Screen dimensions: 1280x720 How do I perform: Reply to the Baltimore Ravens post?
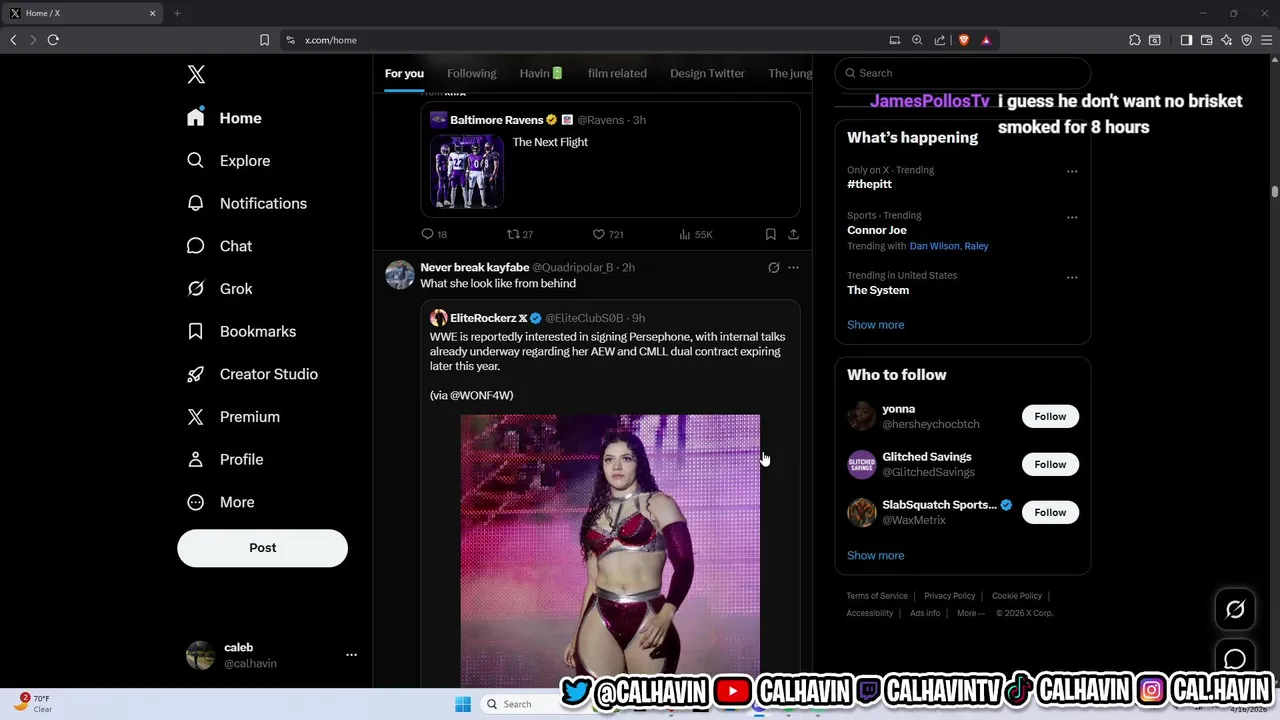[434, 234]
